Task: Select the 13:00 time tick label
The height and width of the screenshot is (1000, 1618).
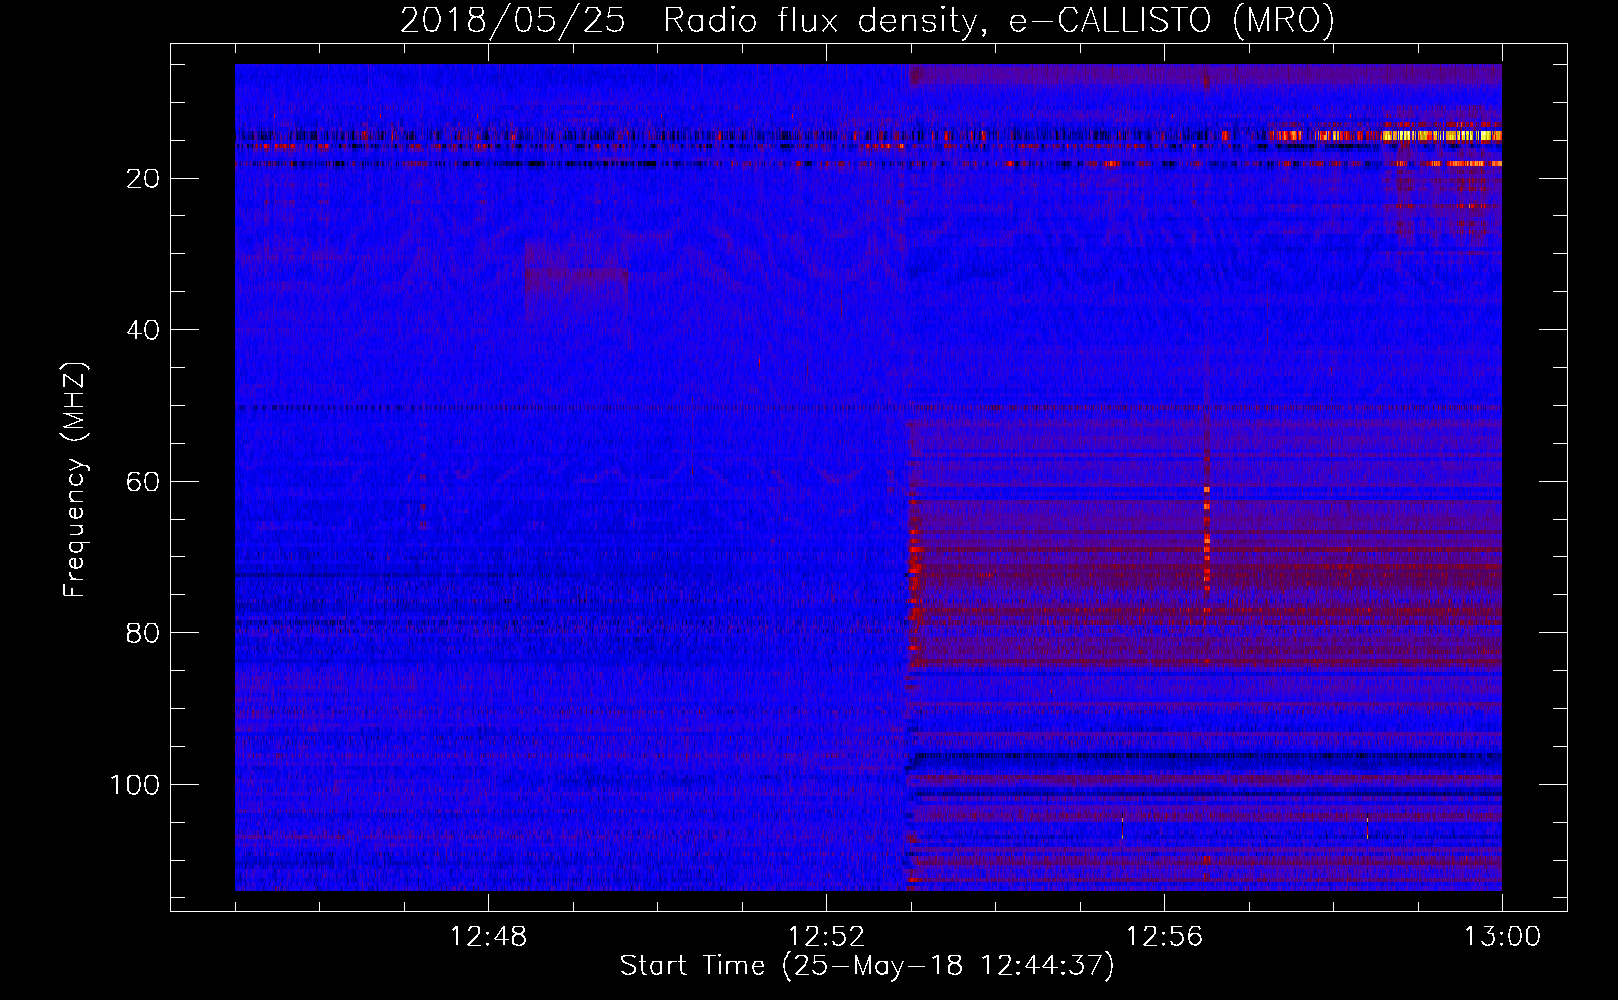Action: pos(1502,937)
